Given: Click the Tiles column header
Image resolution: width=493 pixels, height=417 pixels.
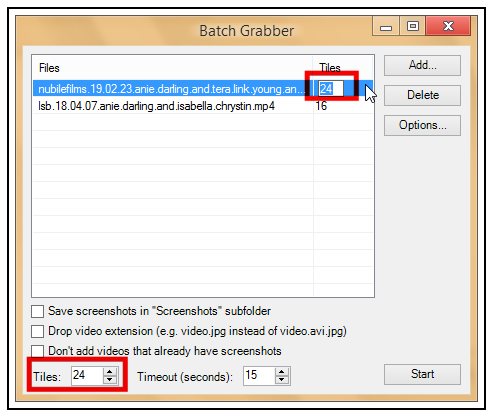Looking at the screenshot, I should [x=343, y=68].
